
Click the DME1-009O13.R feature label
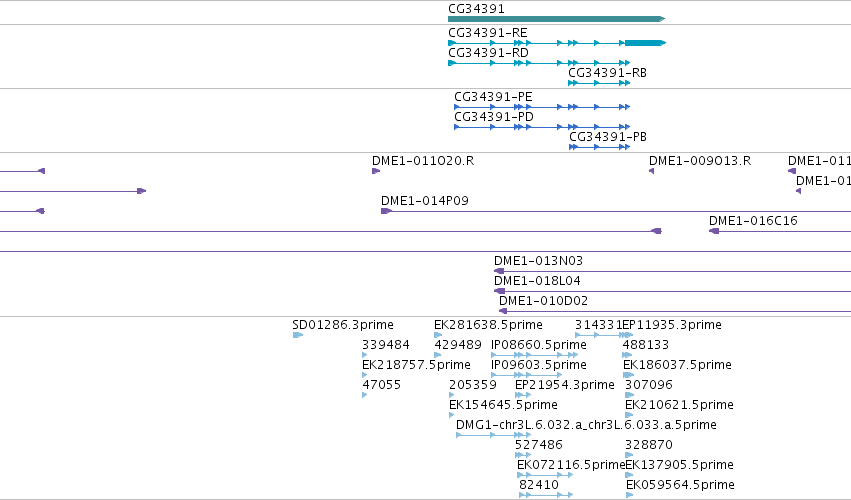(x=700, y=161)
